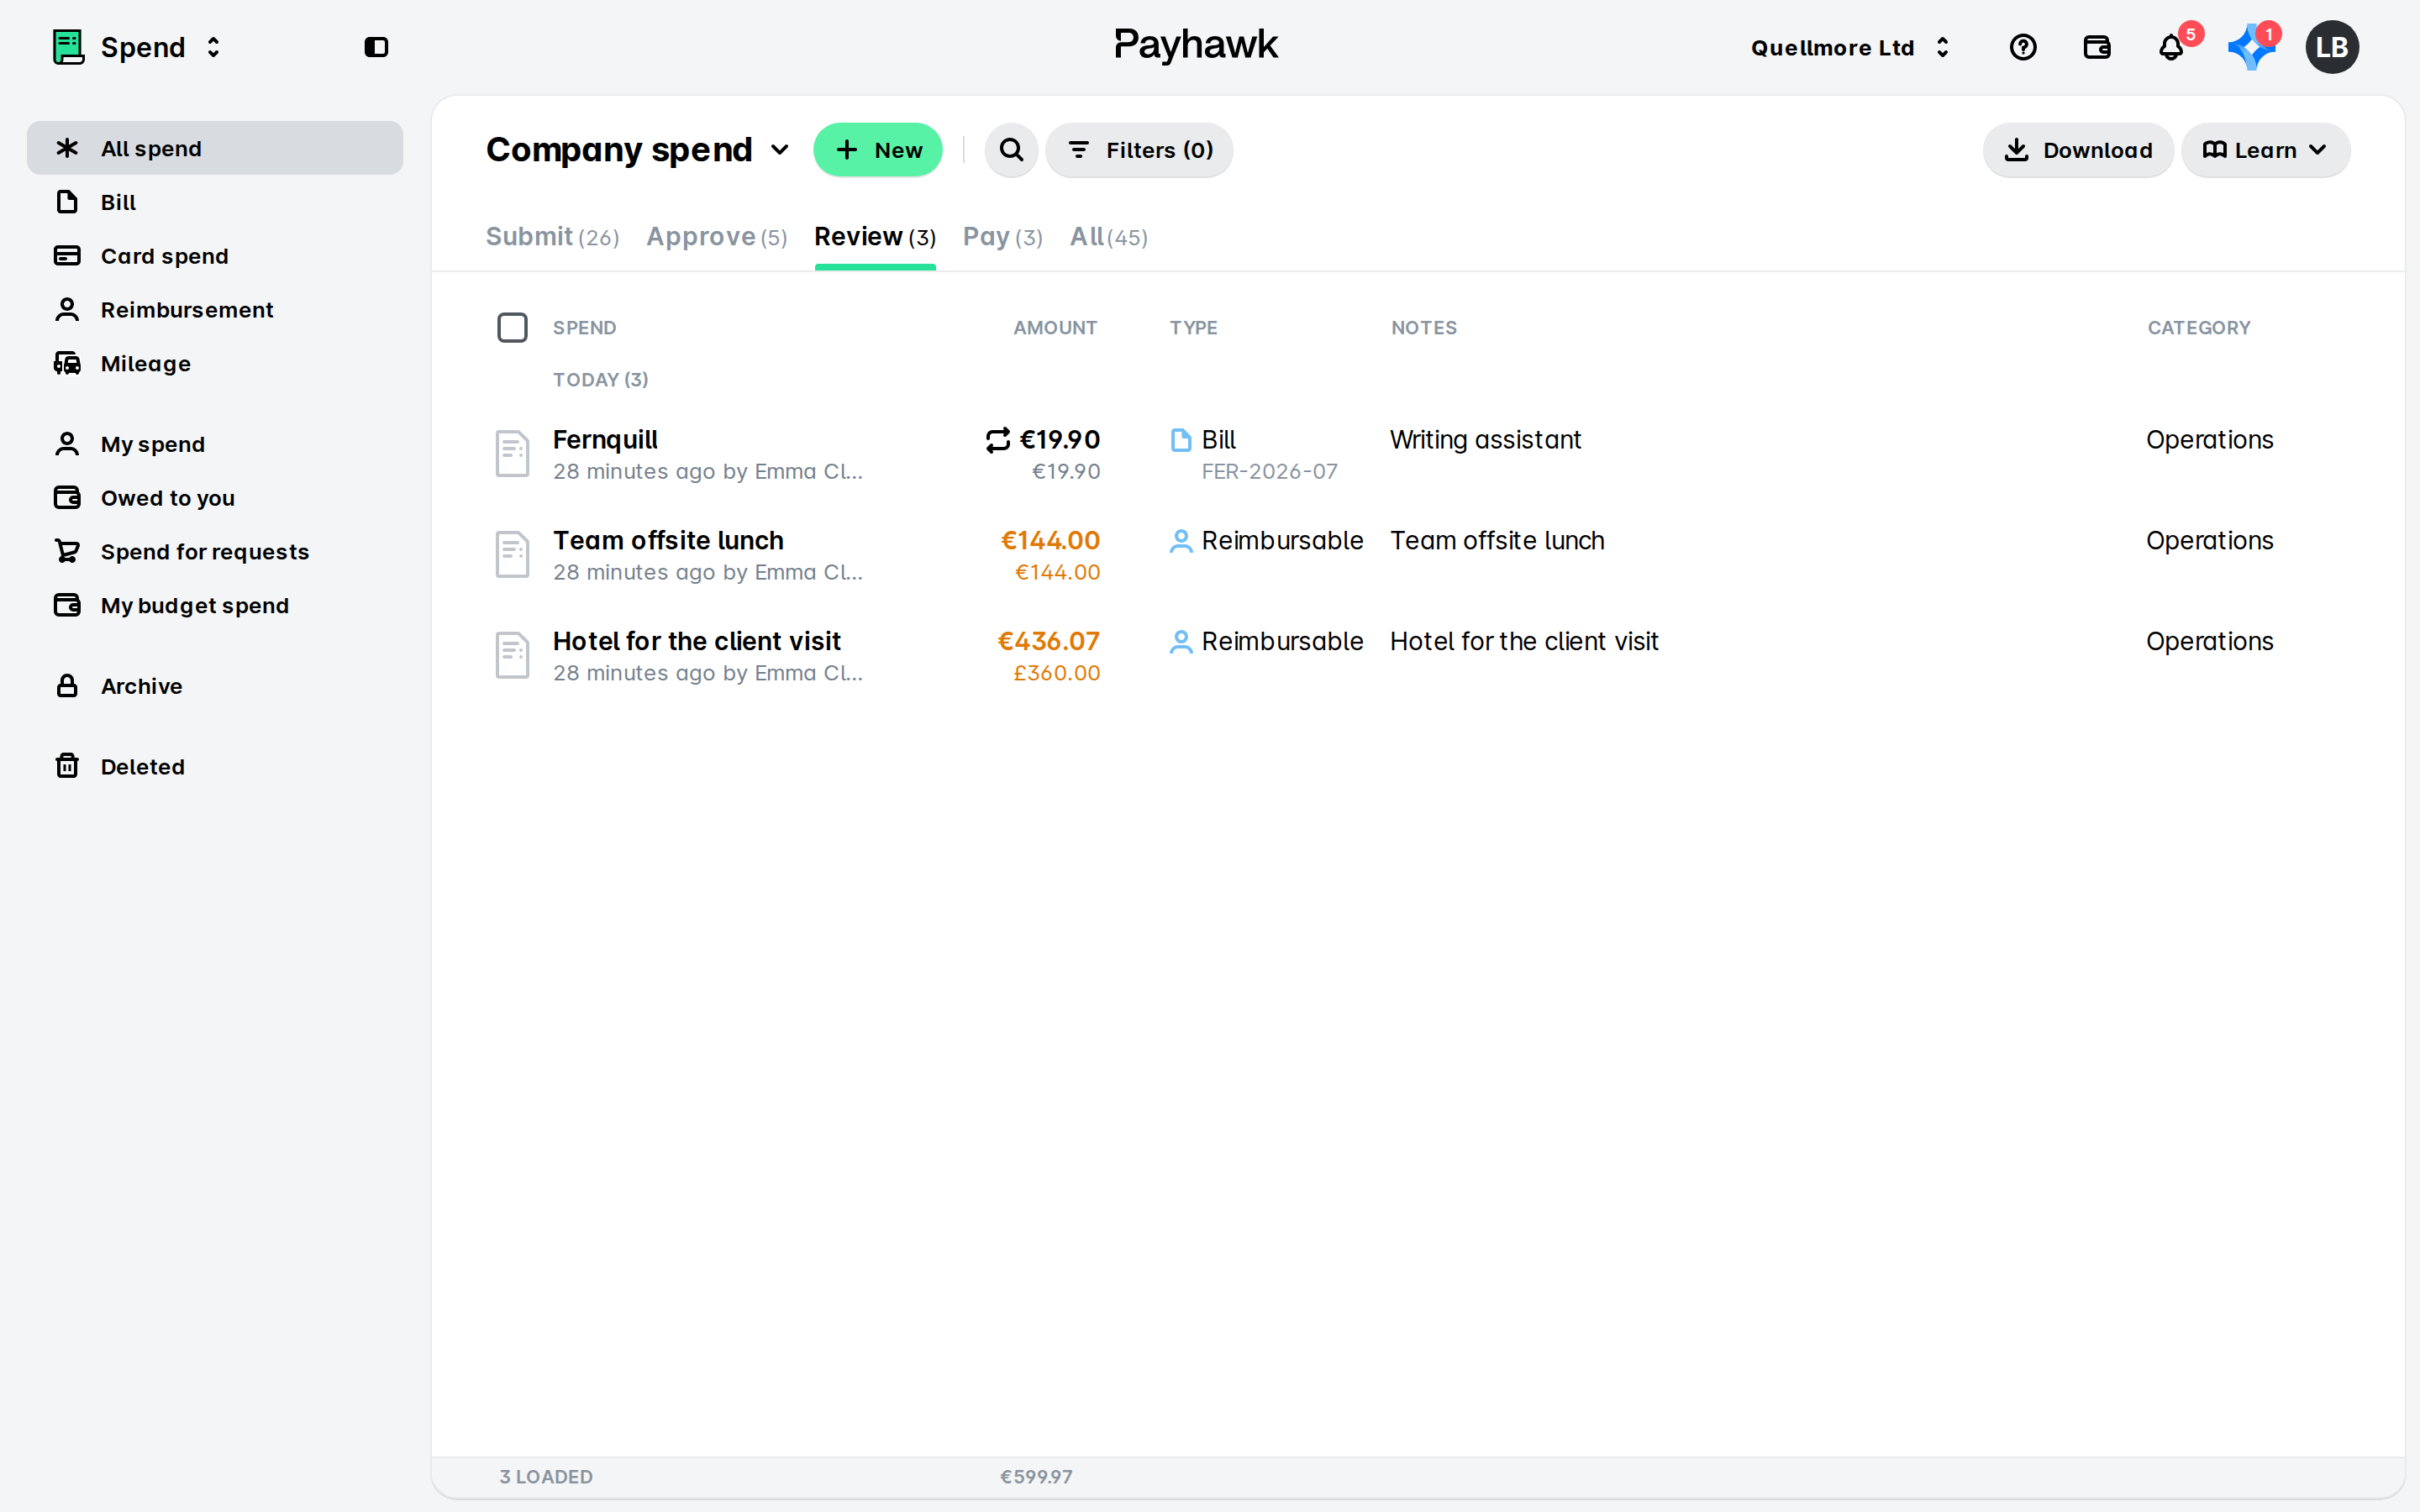This screenshot has height=1512, width=2420.
Task: Click the €436.07 amount
Action: coord(1048,641)
